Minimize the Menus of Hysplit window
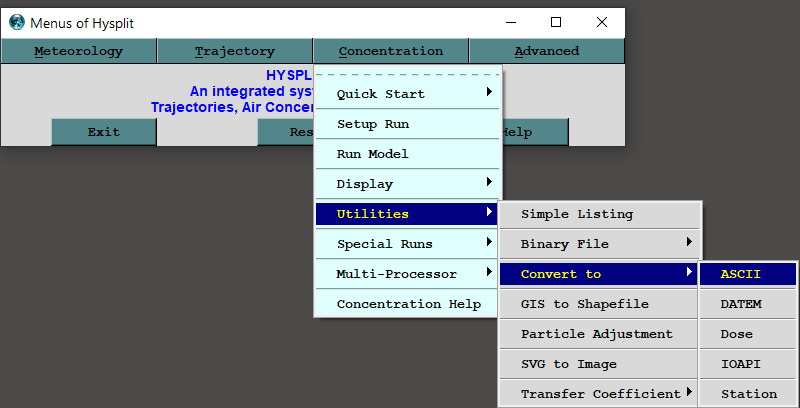The width and height of the screenshot is (800, 408). point(511,22)
